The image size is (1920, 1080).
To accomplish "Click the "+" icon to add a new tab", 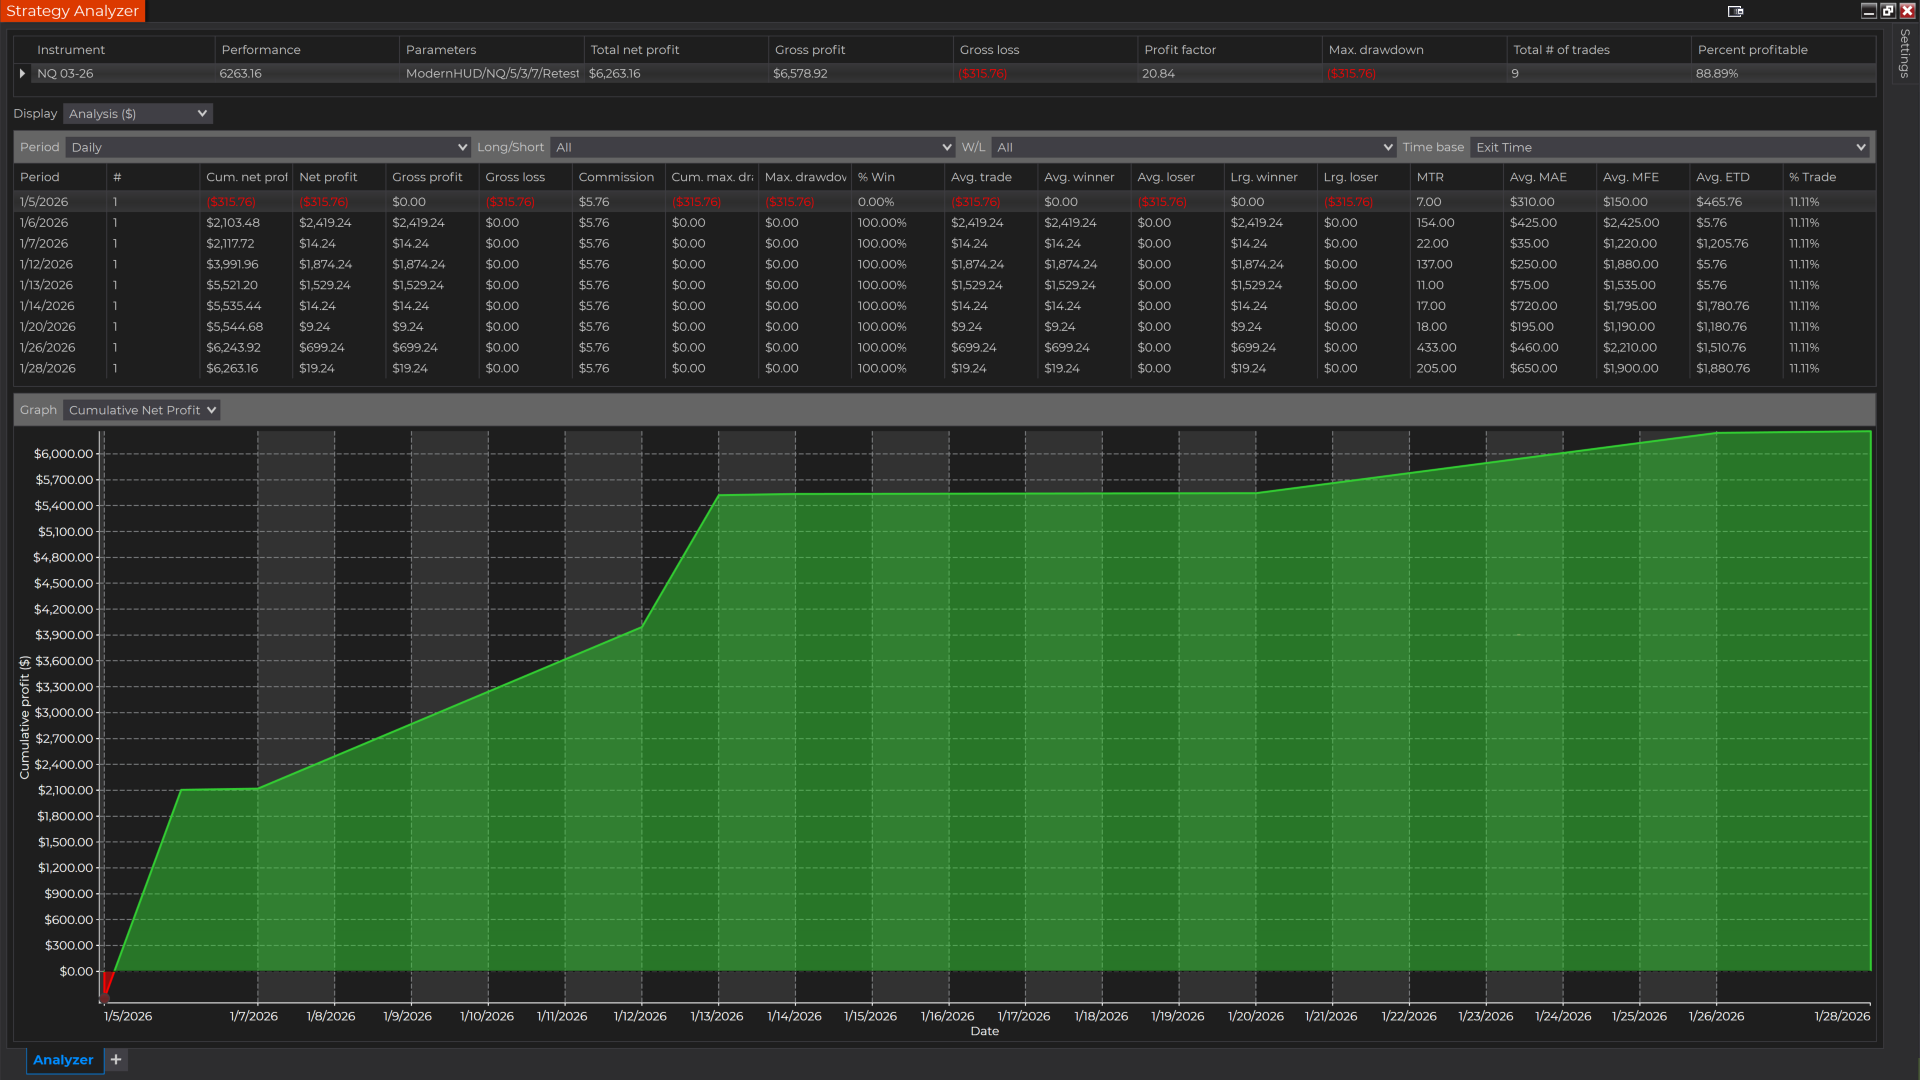I will click(115, 1059).
